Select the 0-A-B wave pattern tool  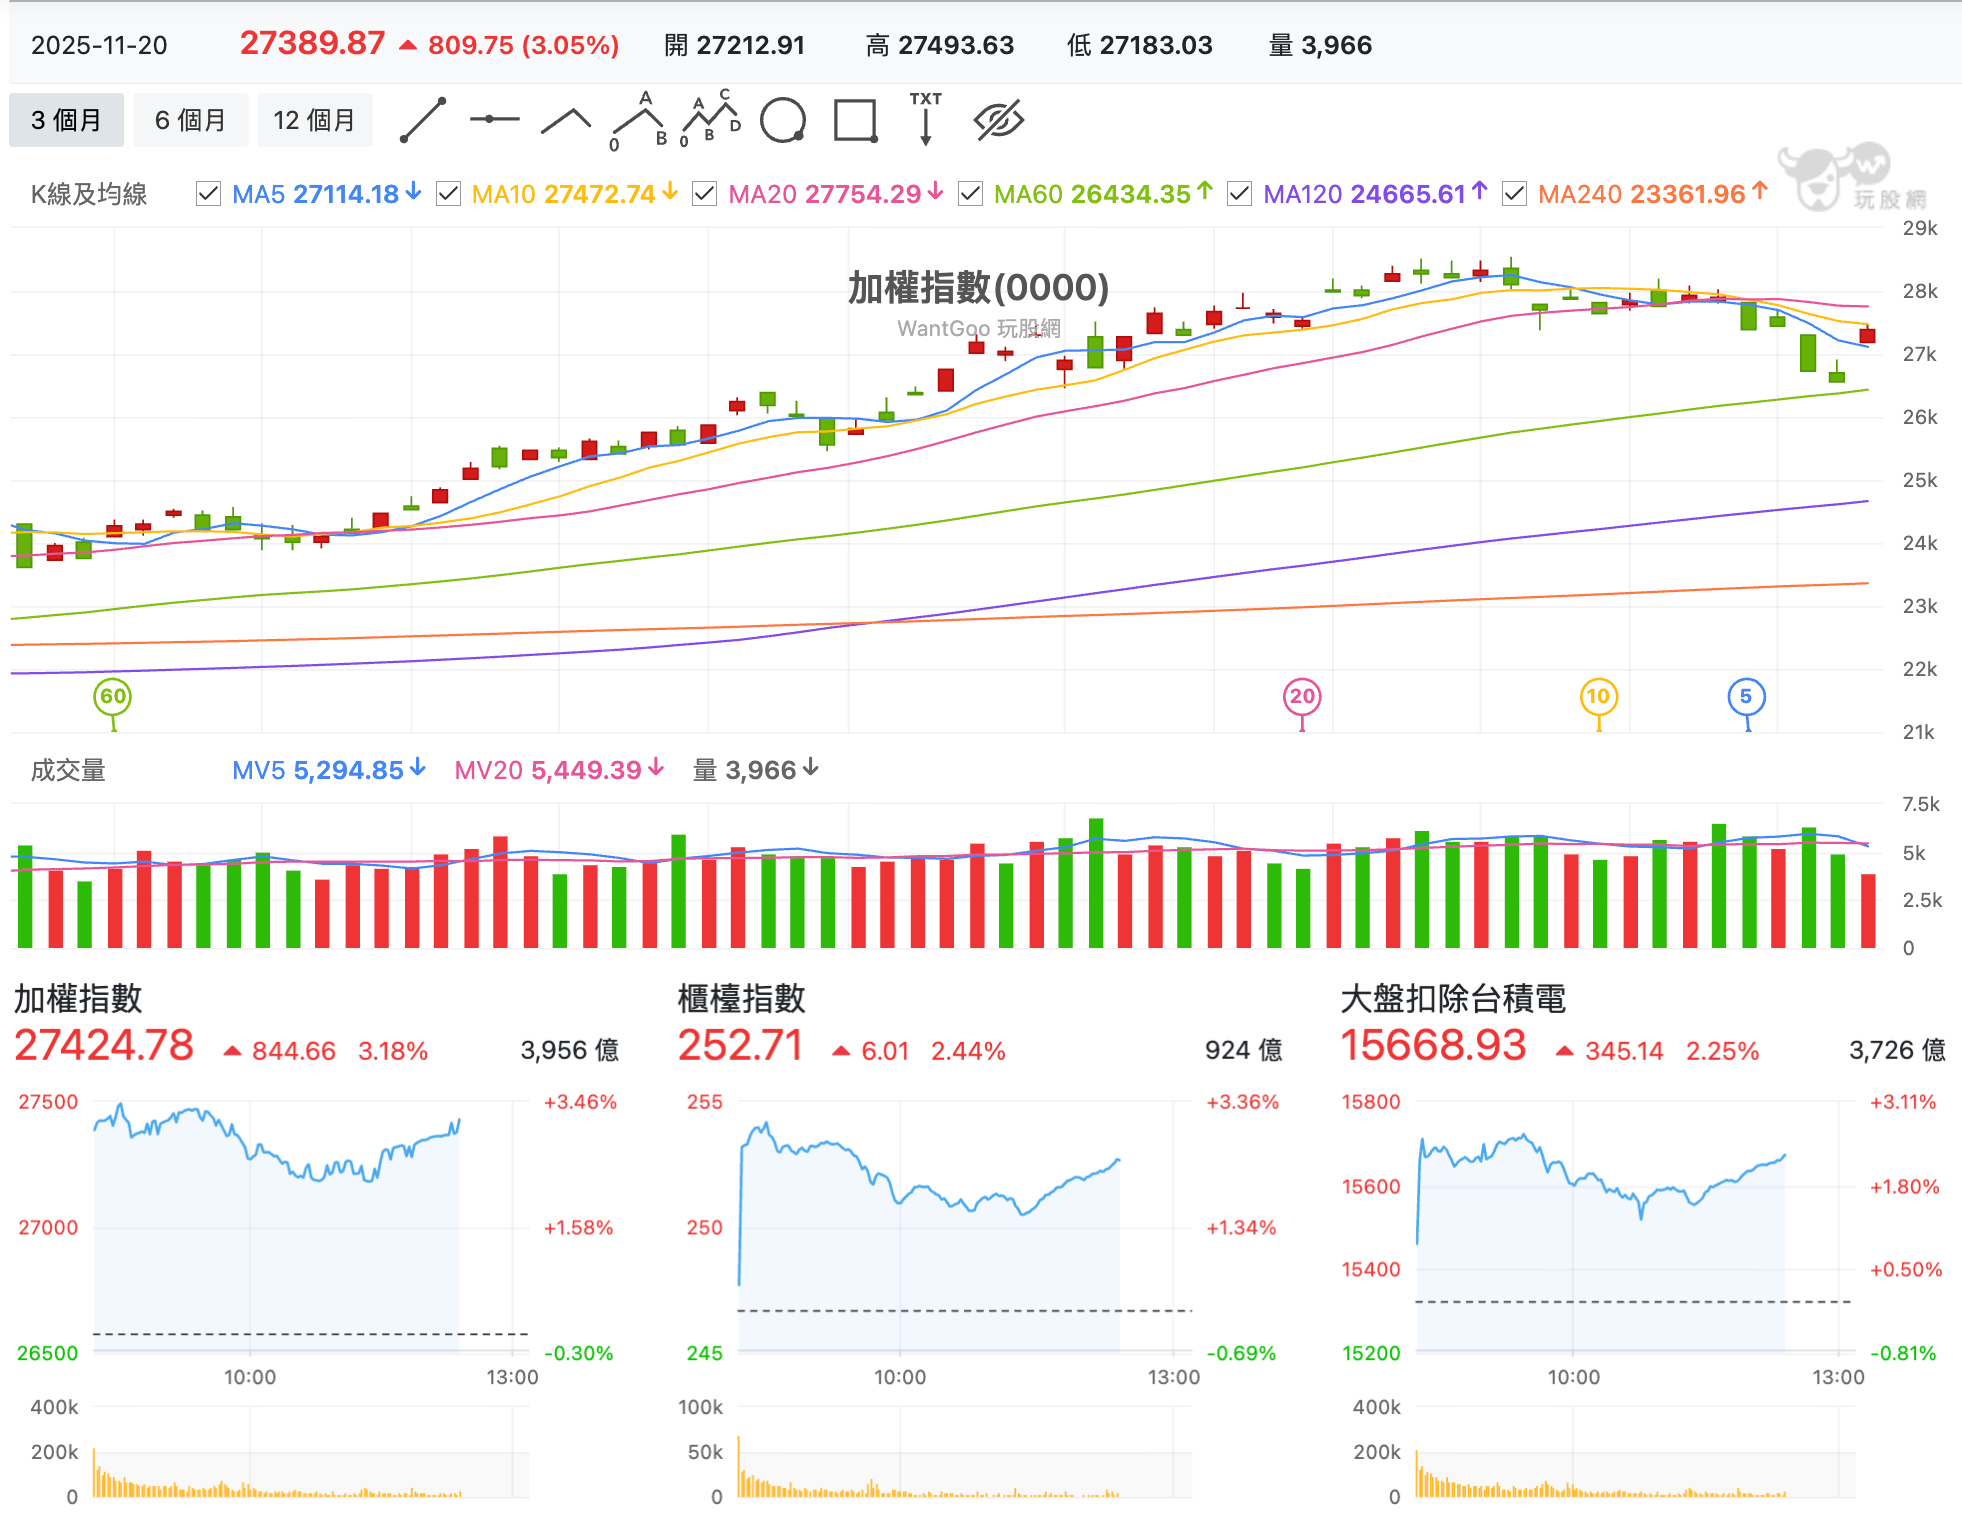pos(639,121)
